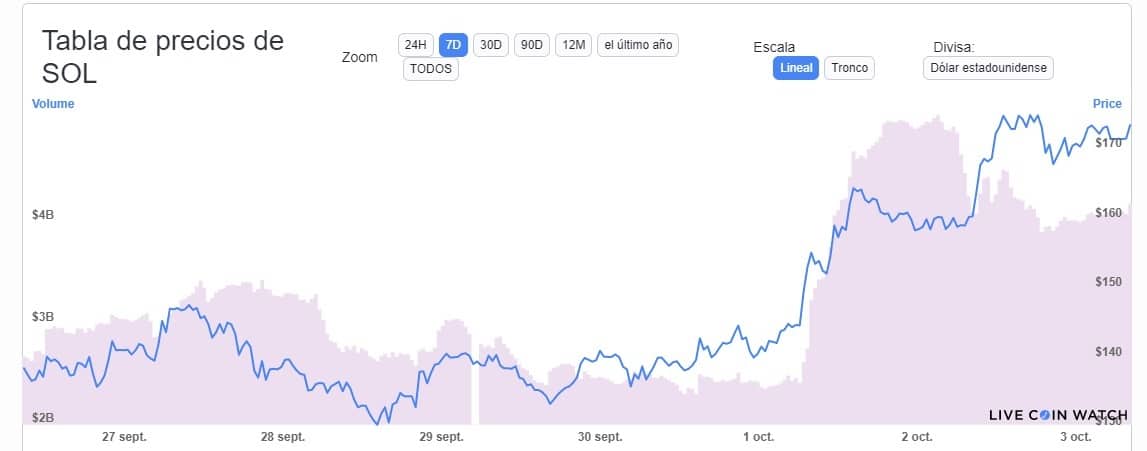Click the 29 sept. date marker

pos(441,437)
